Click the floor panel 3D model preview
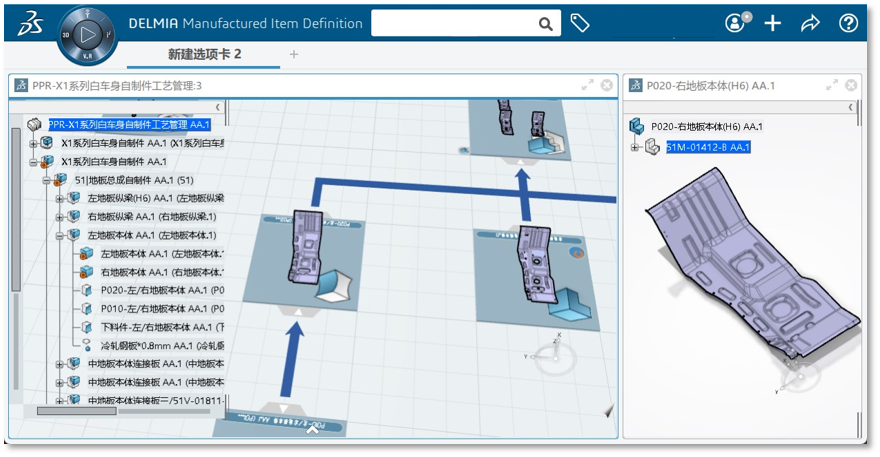The width and height of the screenshot is (880, 457). (x=752, y=264)
